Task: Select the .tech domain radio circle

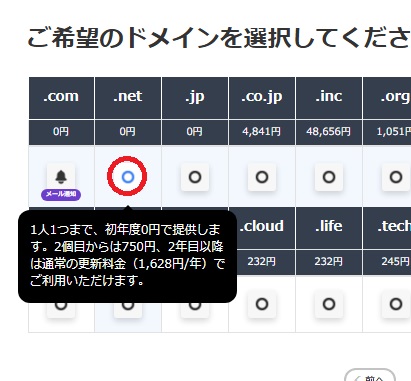Action: click(x=396, y=304)
